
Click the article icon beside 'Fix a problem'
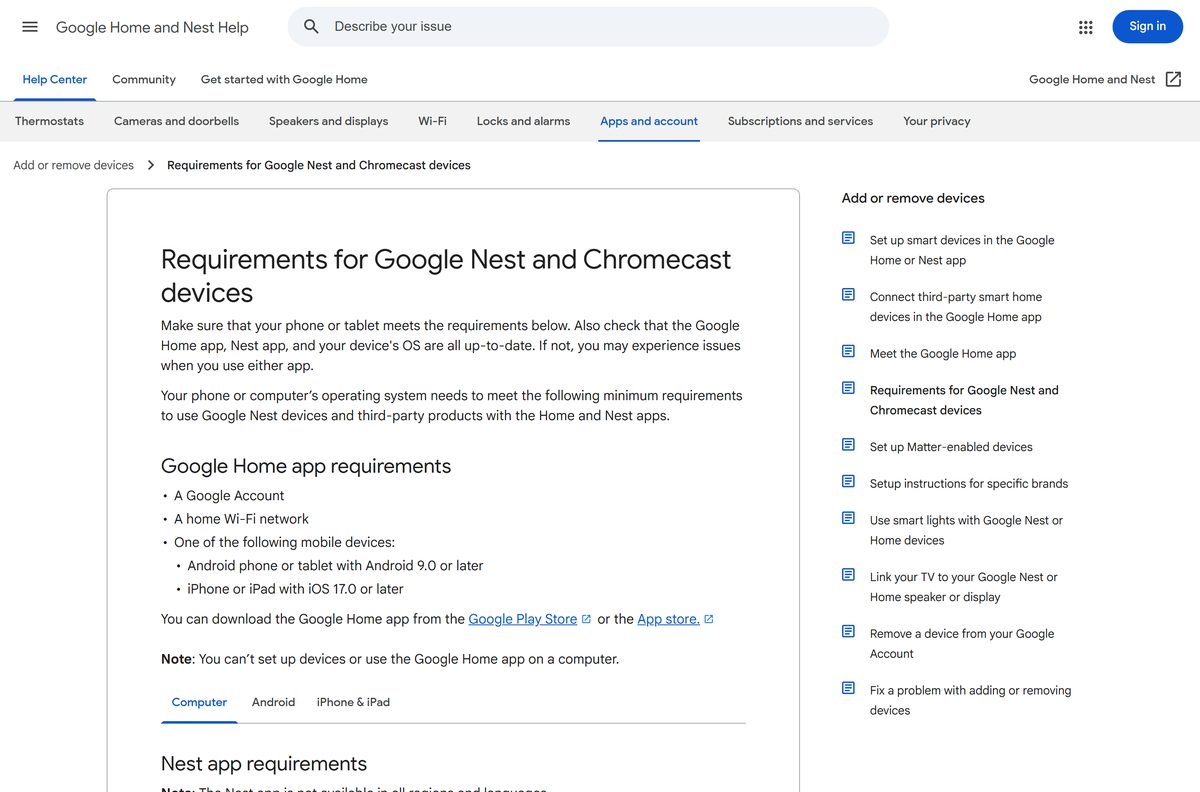[848, 688]
